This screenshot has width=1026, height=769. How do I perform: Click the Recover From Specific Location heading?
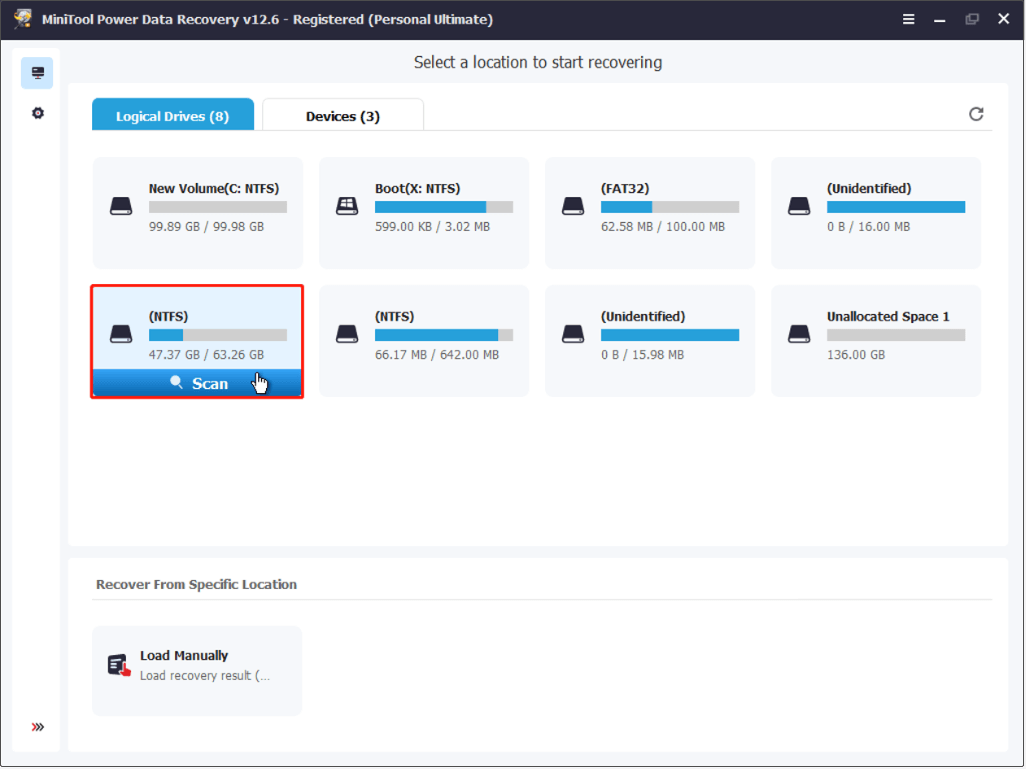[x=196, y=584]
